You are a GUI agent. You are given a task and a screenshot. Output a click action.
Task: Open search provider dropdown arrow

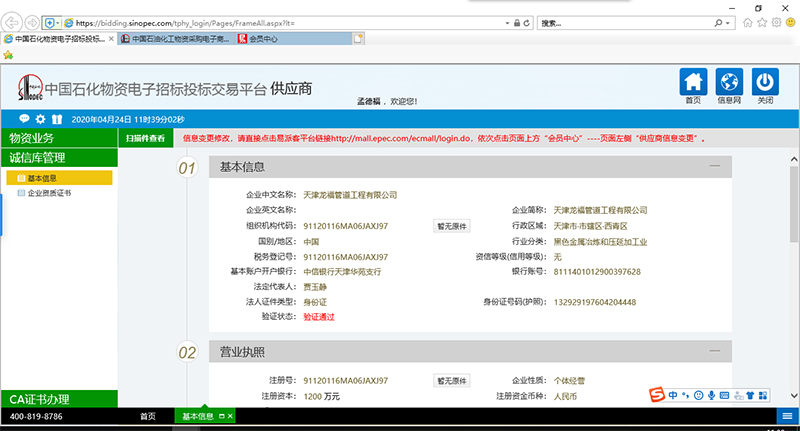coord(727,23)
